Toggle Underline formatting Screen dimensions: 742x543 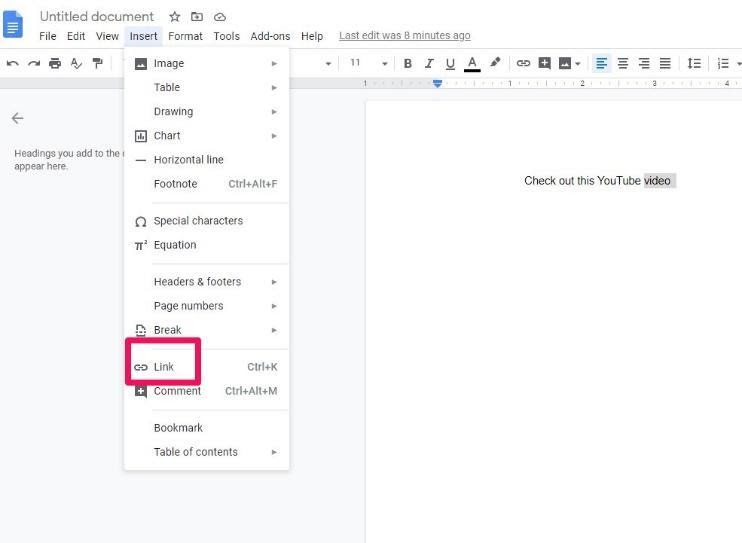click(450, 63)
